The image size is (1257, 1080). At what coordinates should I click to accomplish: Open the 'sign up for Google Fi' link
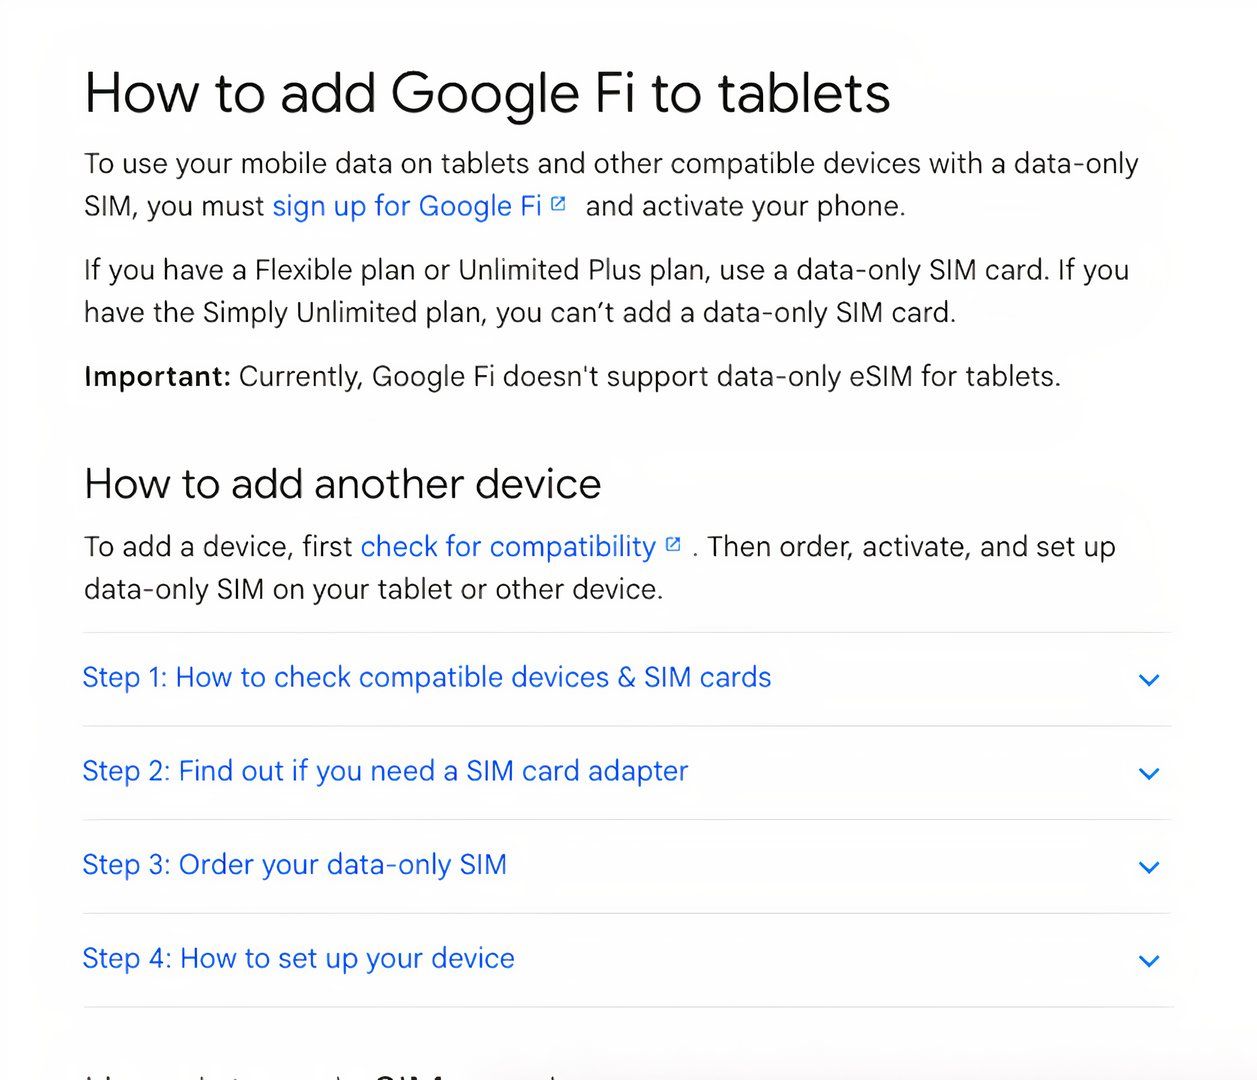click(x=406, y=206)
